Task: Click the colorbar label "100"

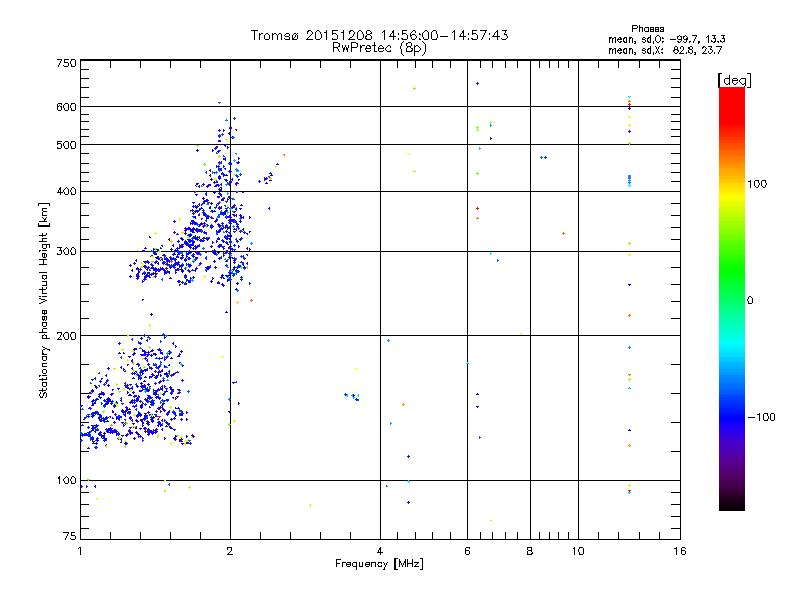Action: (x=757, y=184)
